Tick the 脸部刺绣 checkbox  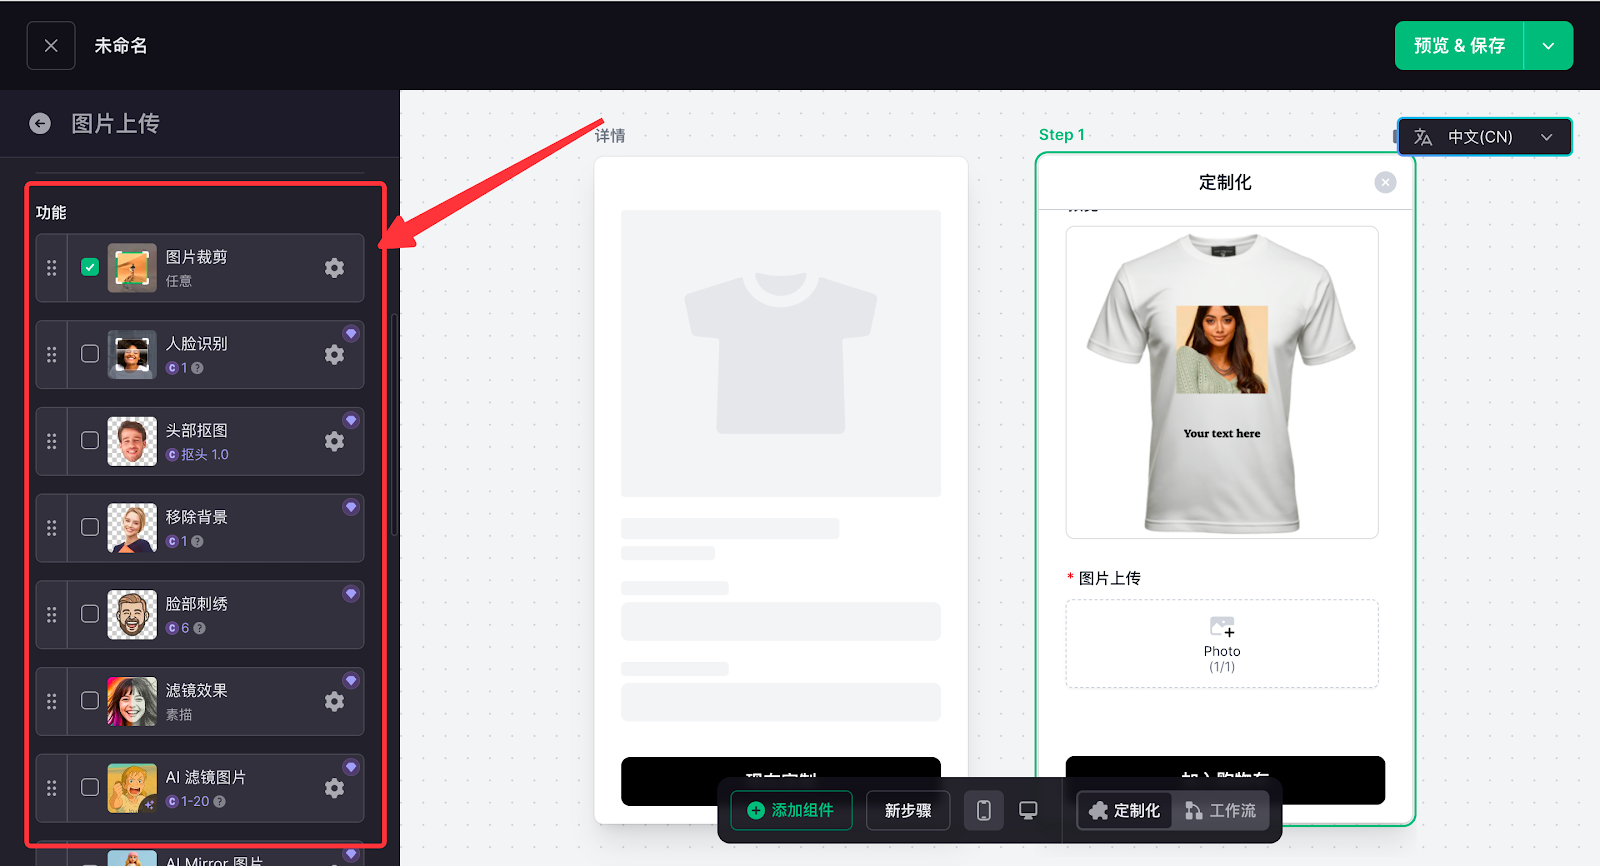[x=90, y=614]
